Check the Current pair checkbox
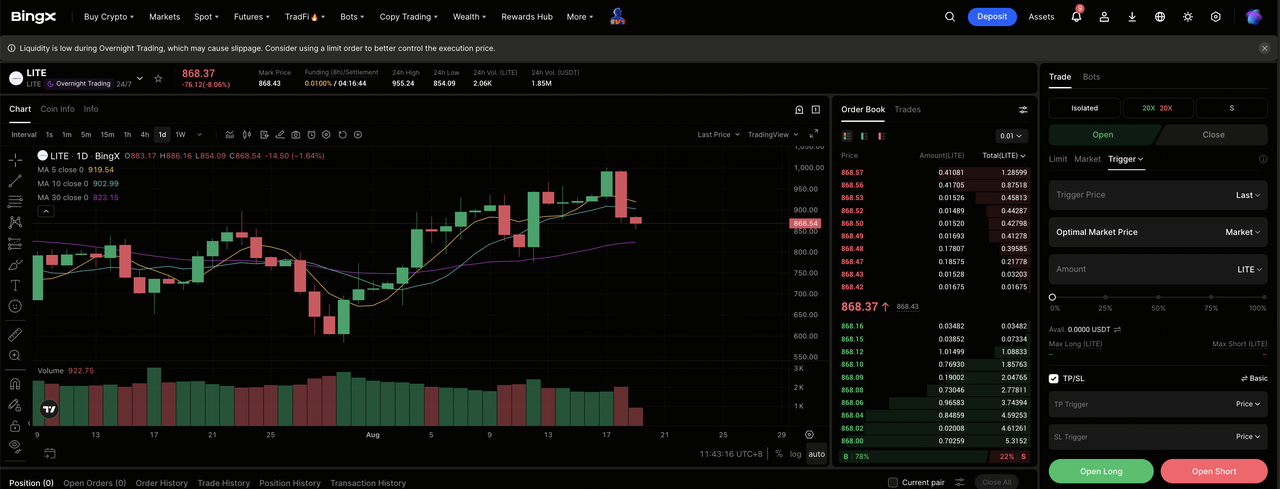Screen dimensions: 1280x489 pos(893,483)
